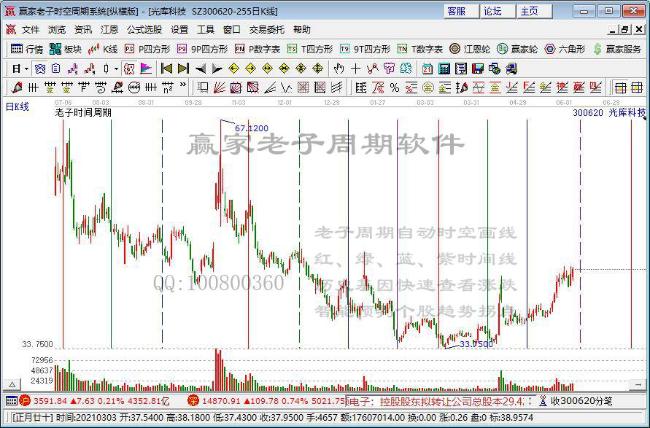
Task: Click the black left arrow icon
Action: [x=201, y=69]
